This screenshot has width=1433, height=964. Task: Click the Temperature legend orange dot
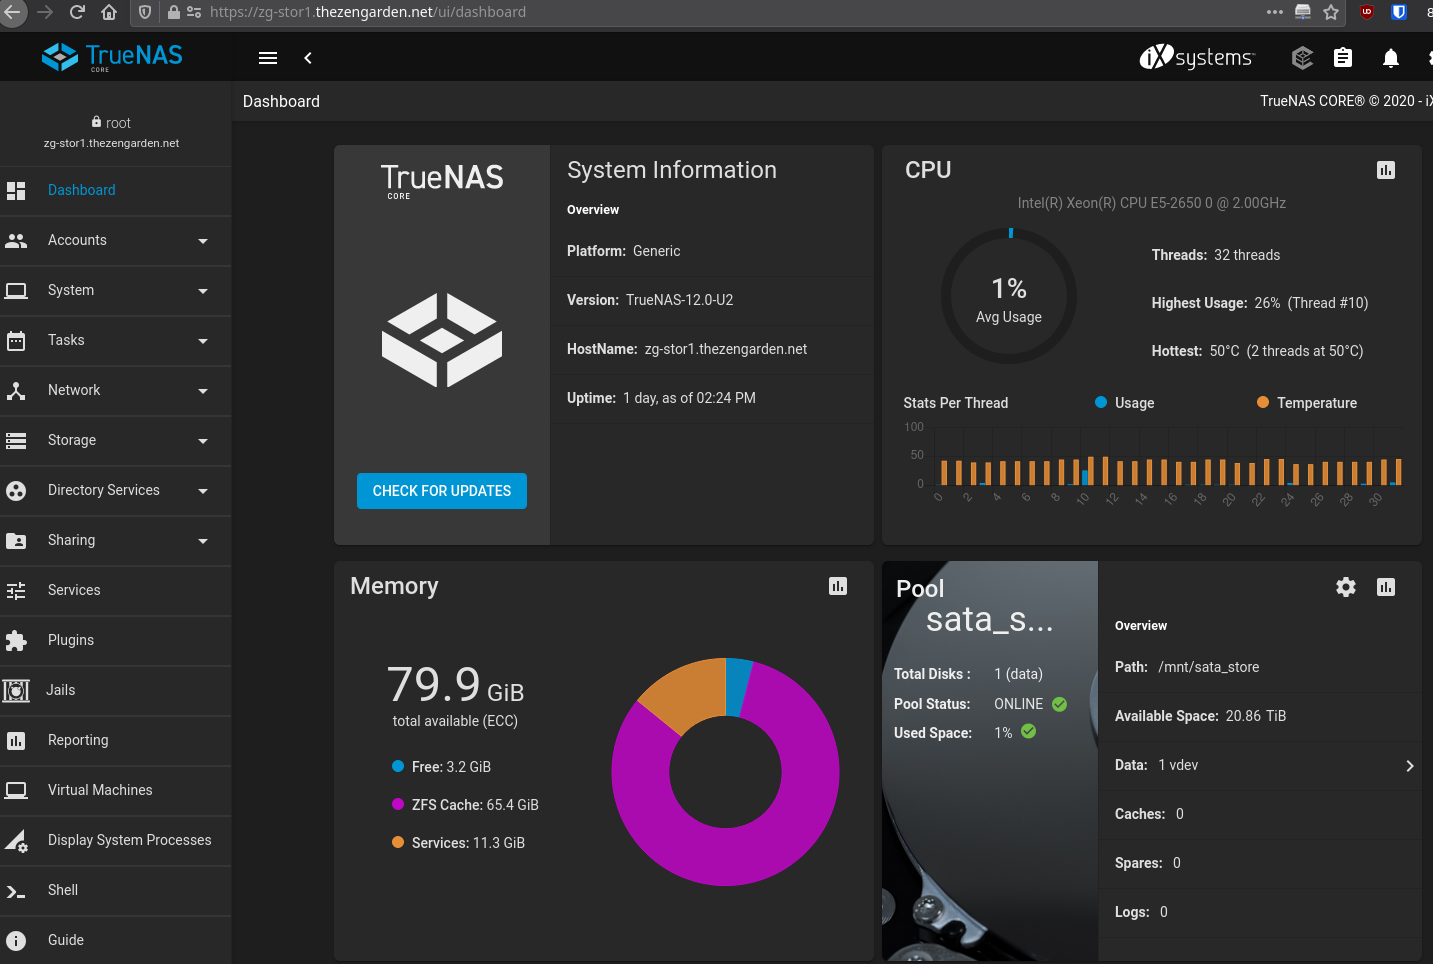click(x=1263, y=402)
